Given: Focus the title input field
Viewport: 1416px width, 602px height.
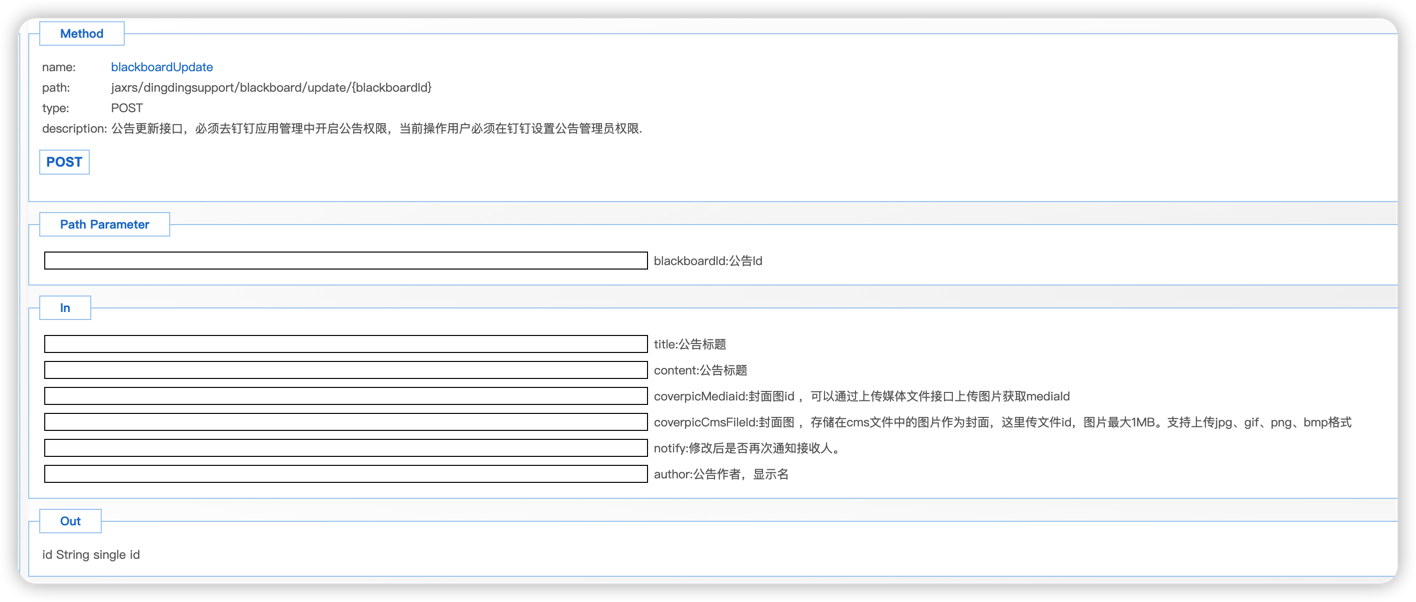Looking at the screenshot, I should (346, 344).
